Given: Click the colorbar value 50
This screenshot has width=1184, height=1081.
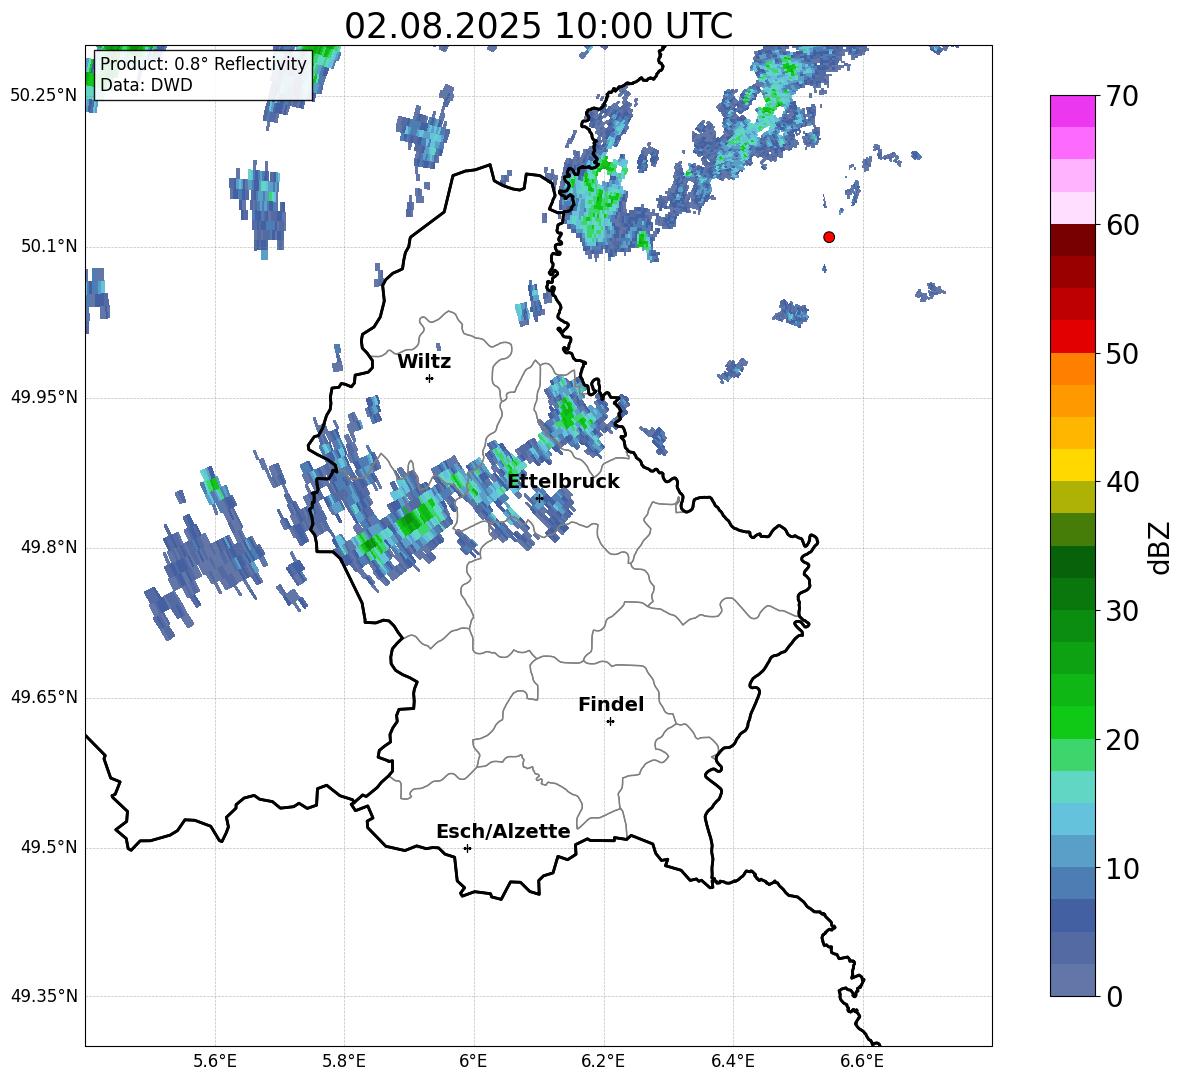Looking at the screenshot, I should 1123,354.
